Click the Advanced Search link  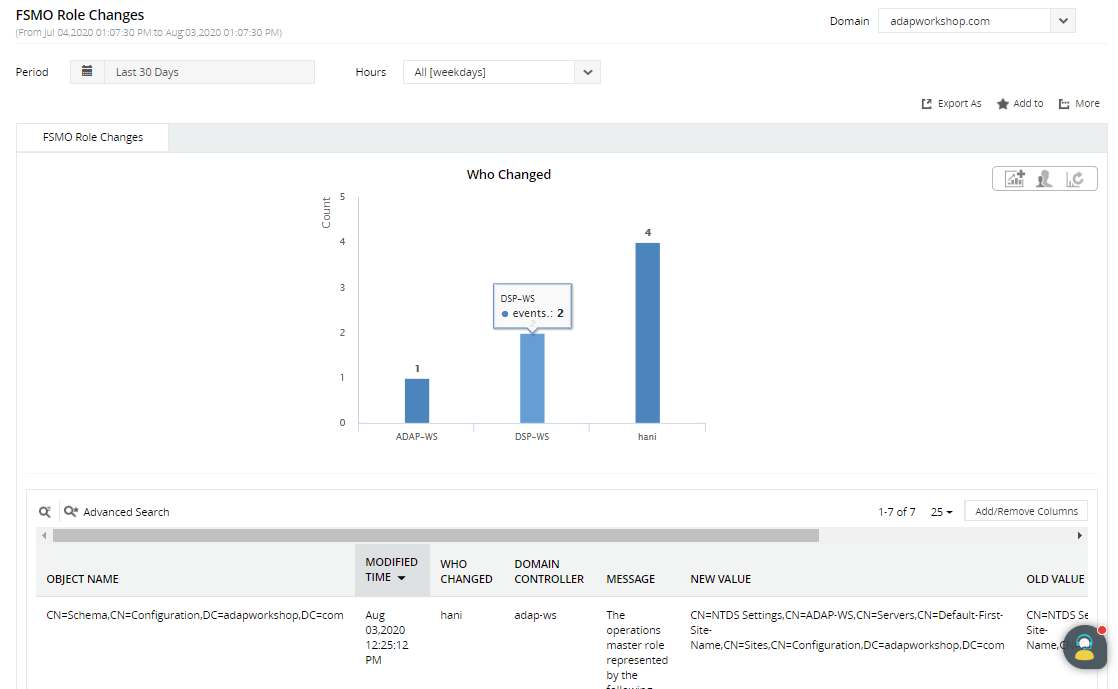point(126,512)
